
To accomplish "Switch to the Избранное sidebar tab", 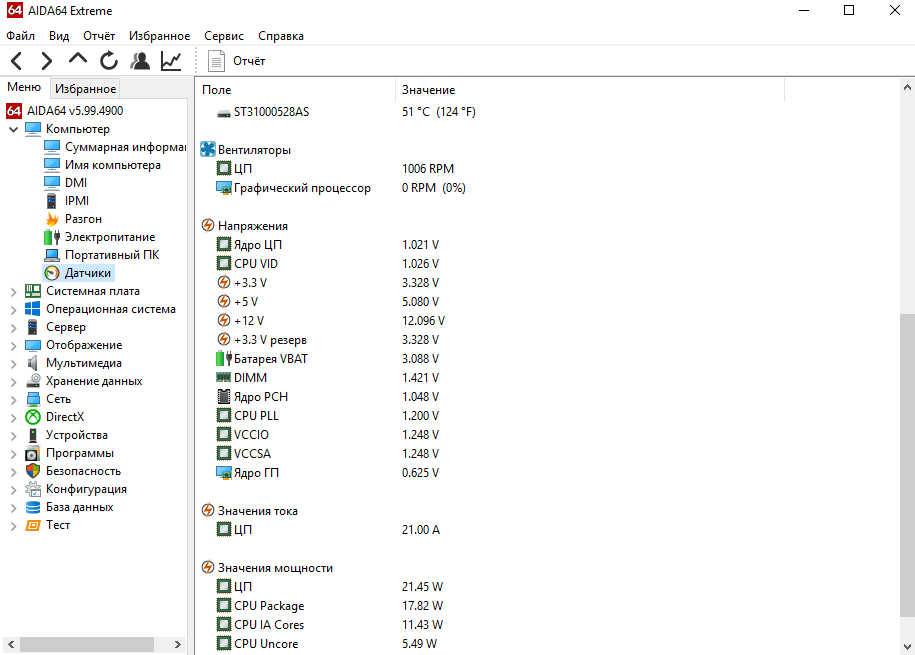I will tap(85, 89).
